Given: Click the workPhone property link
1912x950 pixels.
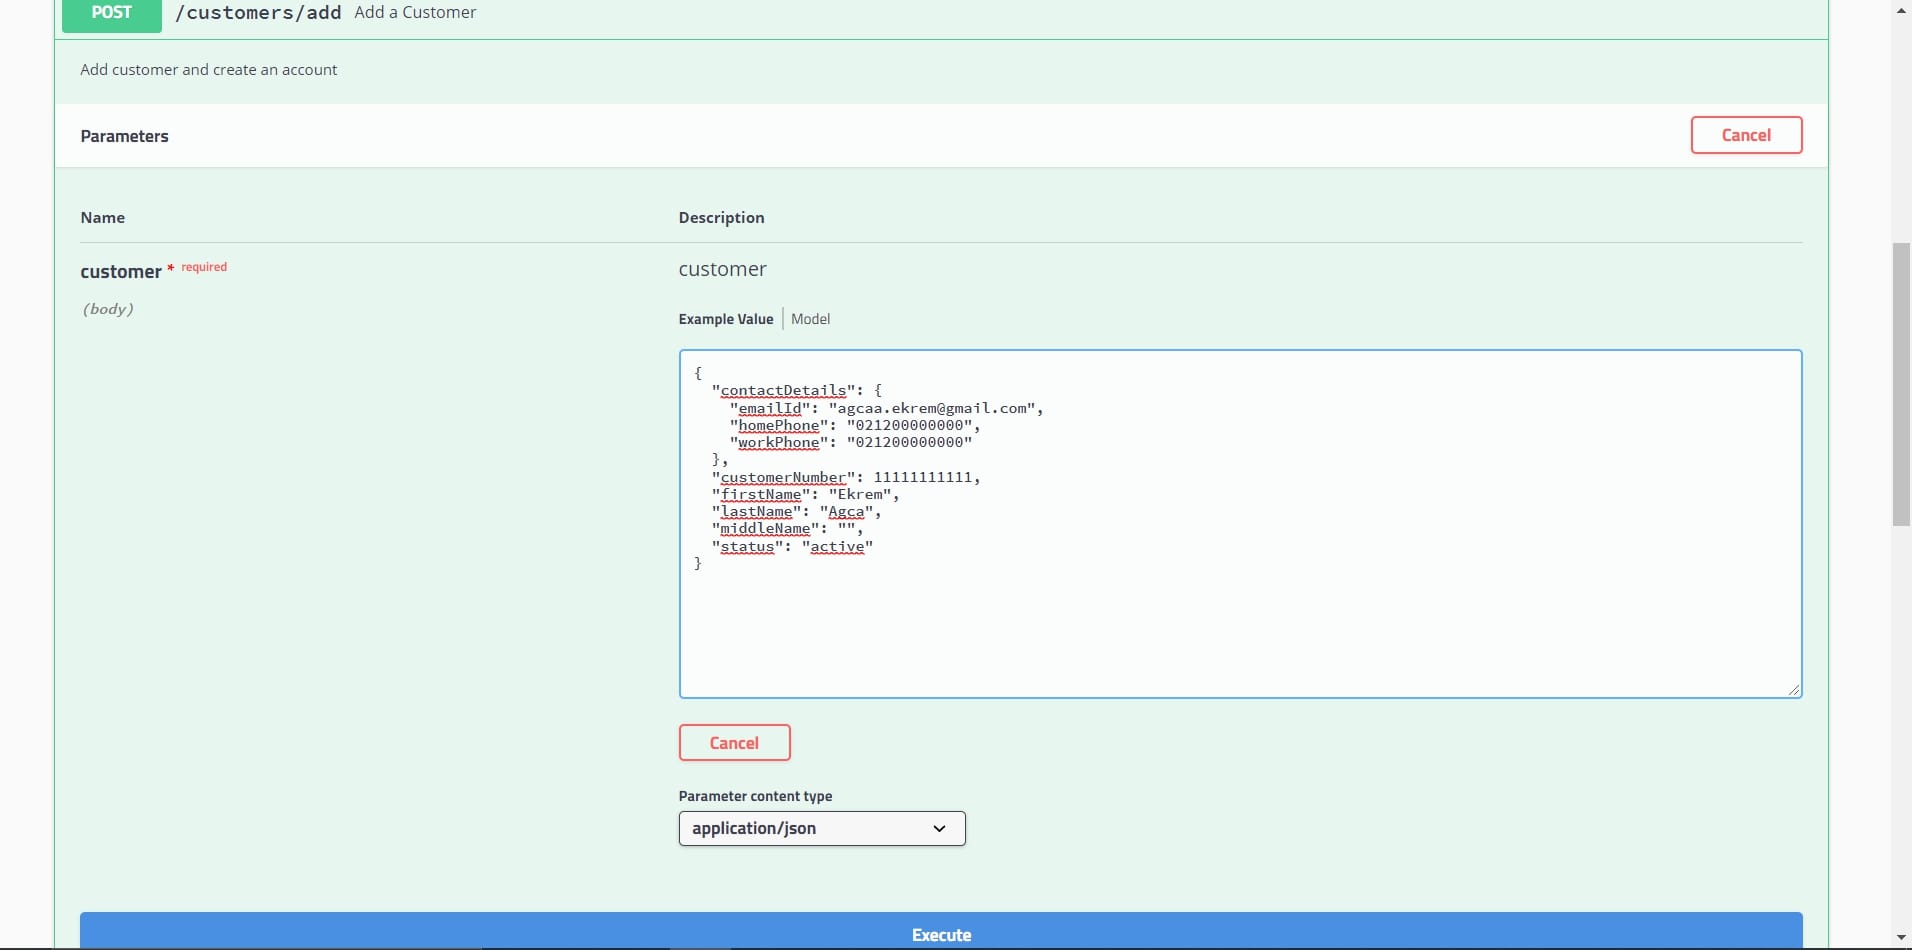Looking at the screenshot, I should tap(779, 443).
